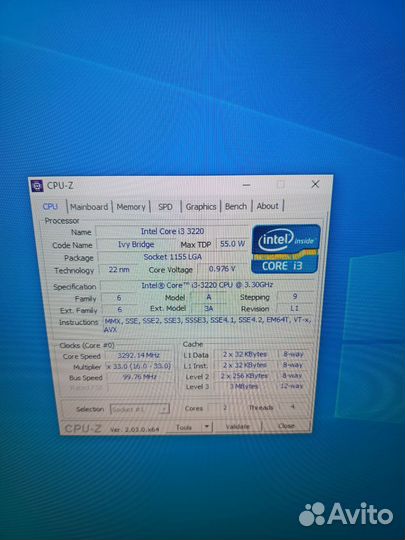Click the CPU-Z window title text

coord(60,186)
